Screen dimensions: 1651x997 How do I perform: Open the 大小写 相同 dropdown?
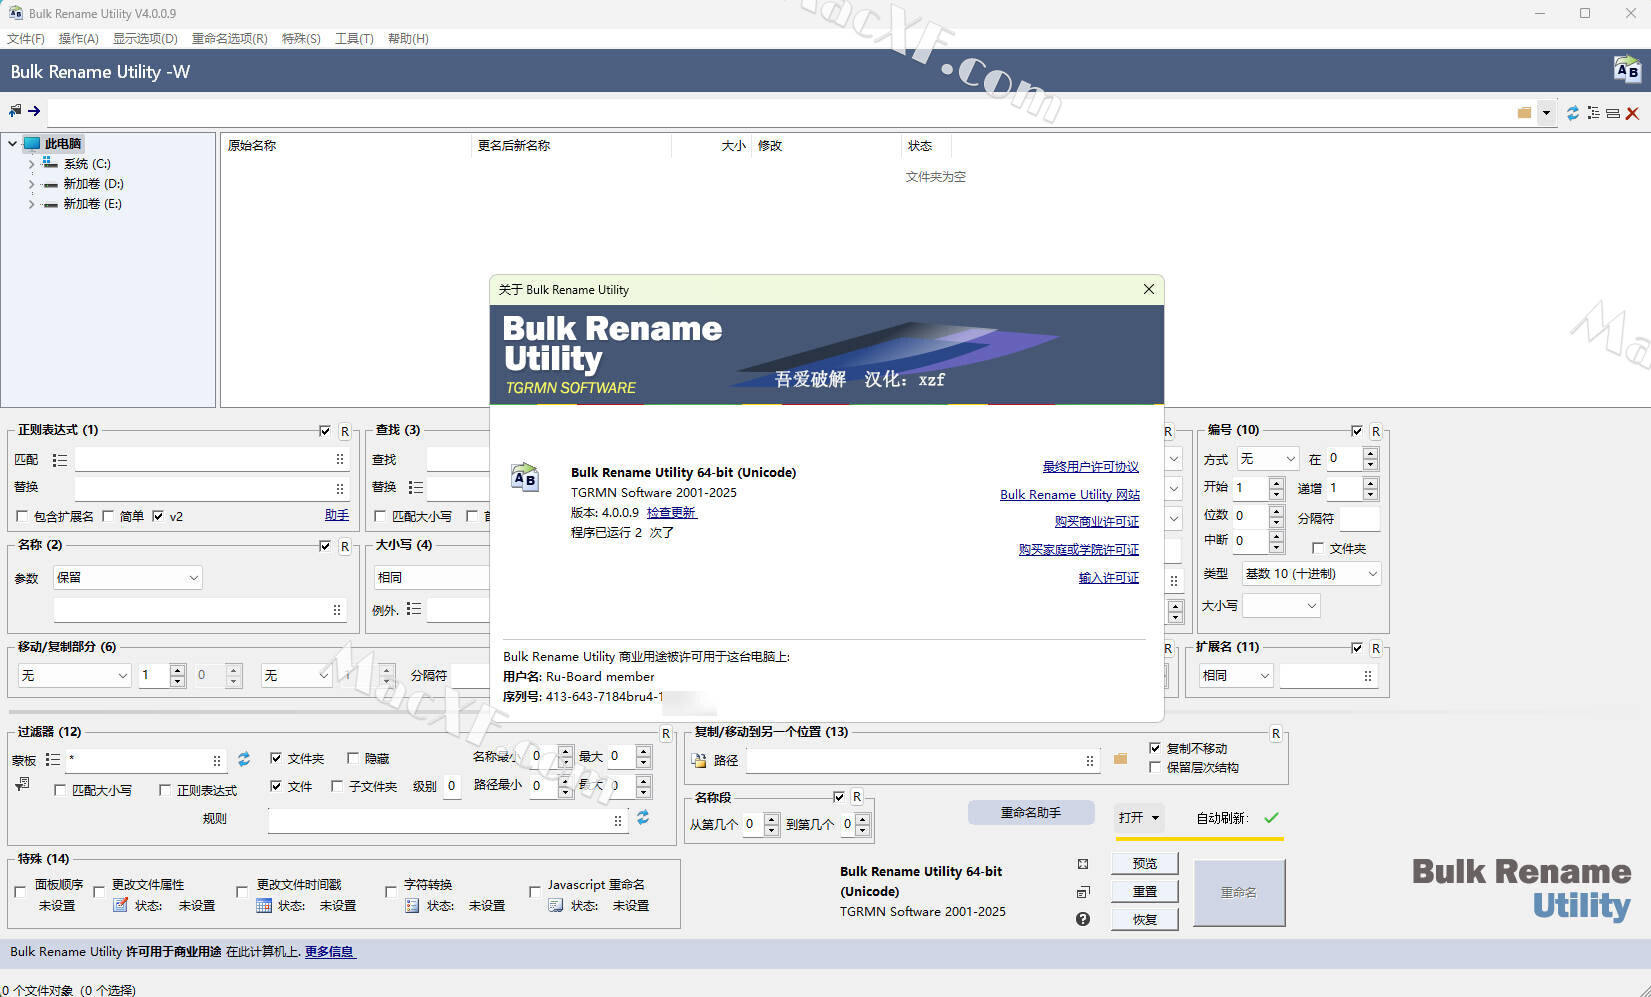[x=432, y=578]
